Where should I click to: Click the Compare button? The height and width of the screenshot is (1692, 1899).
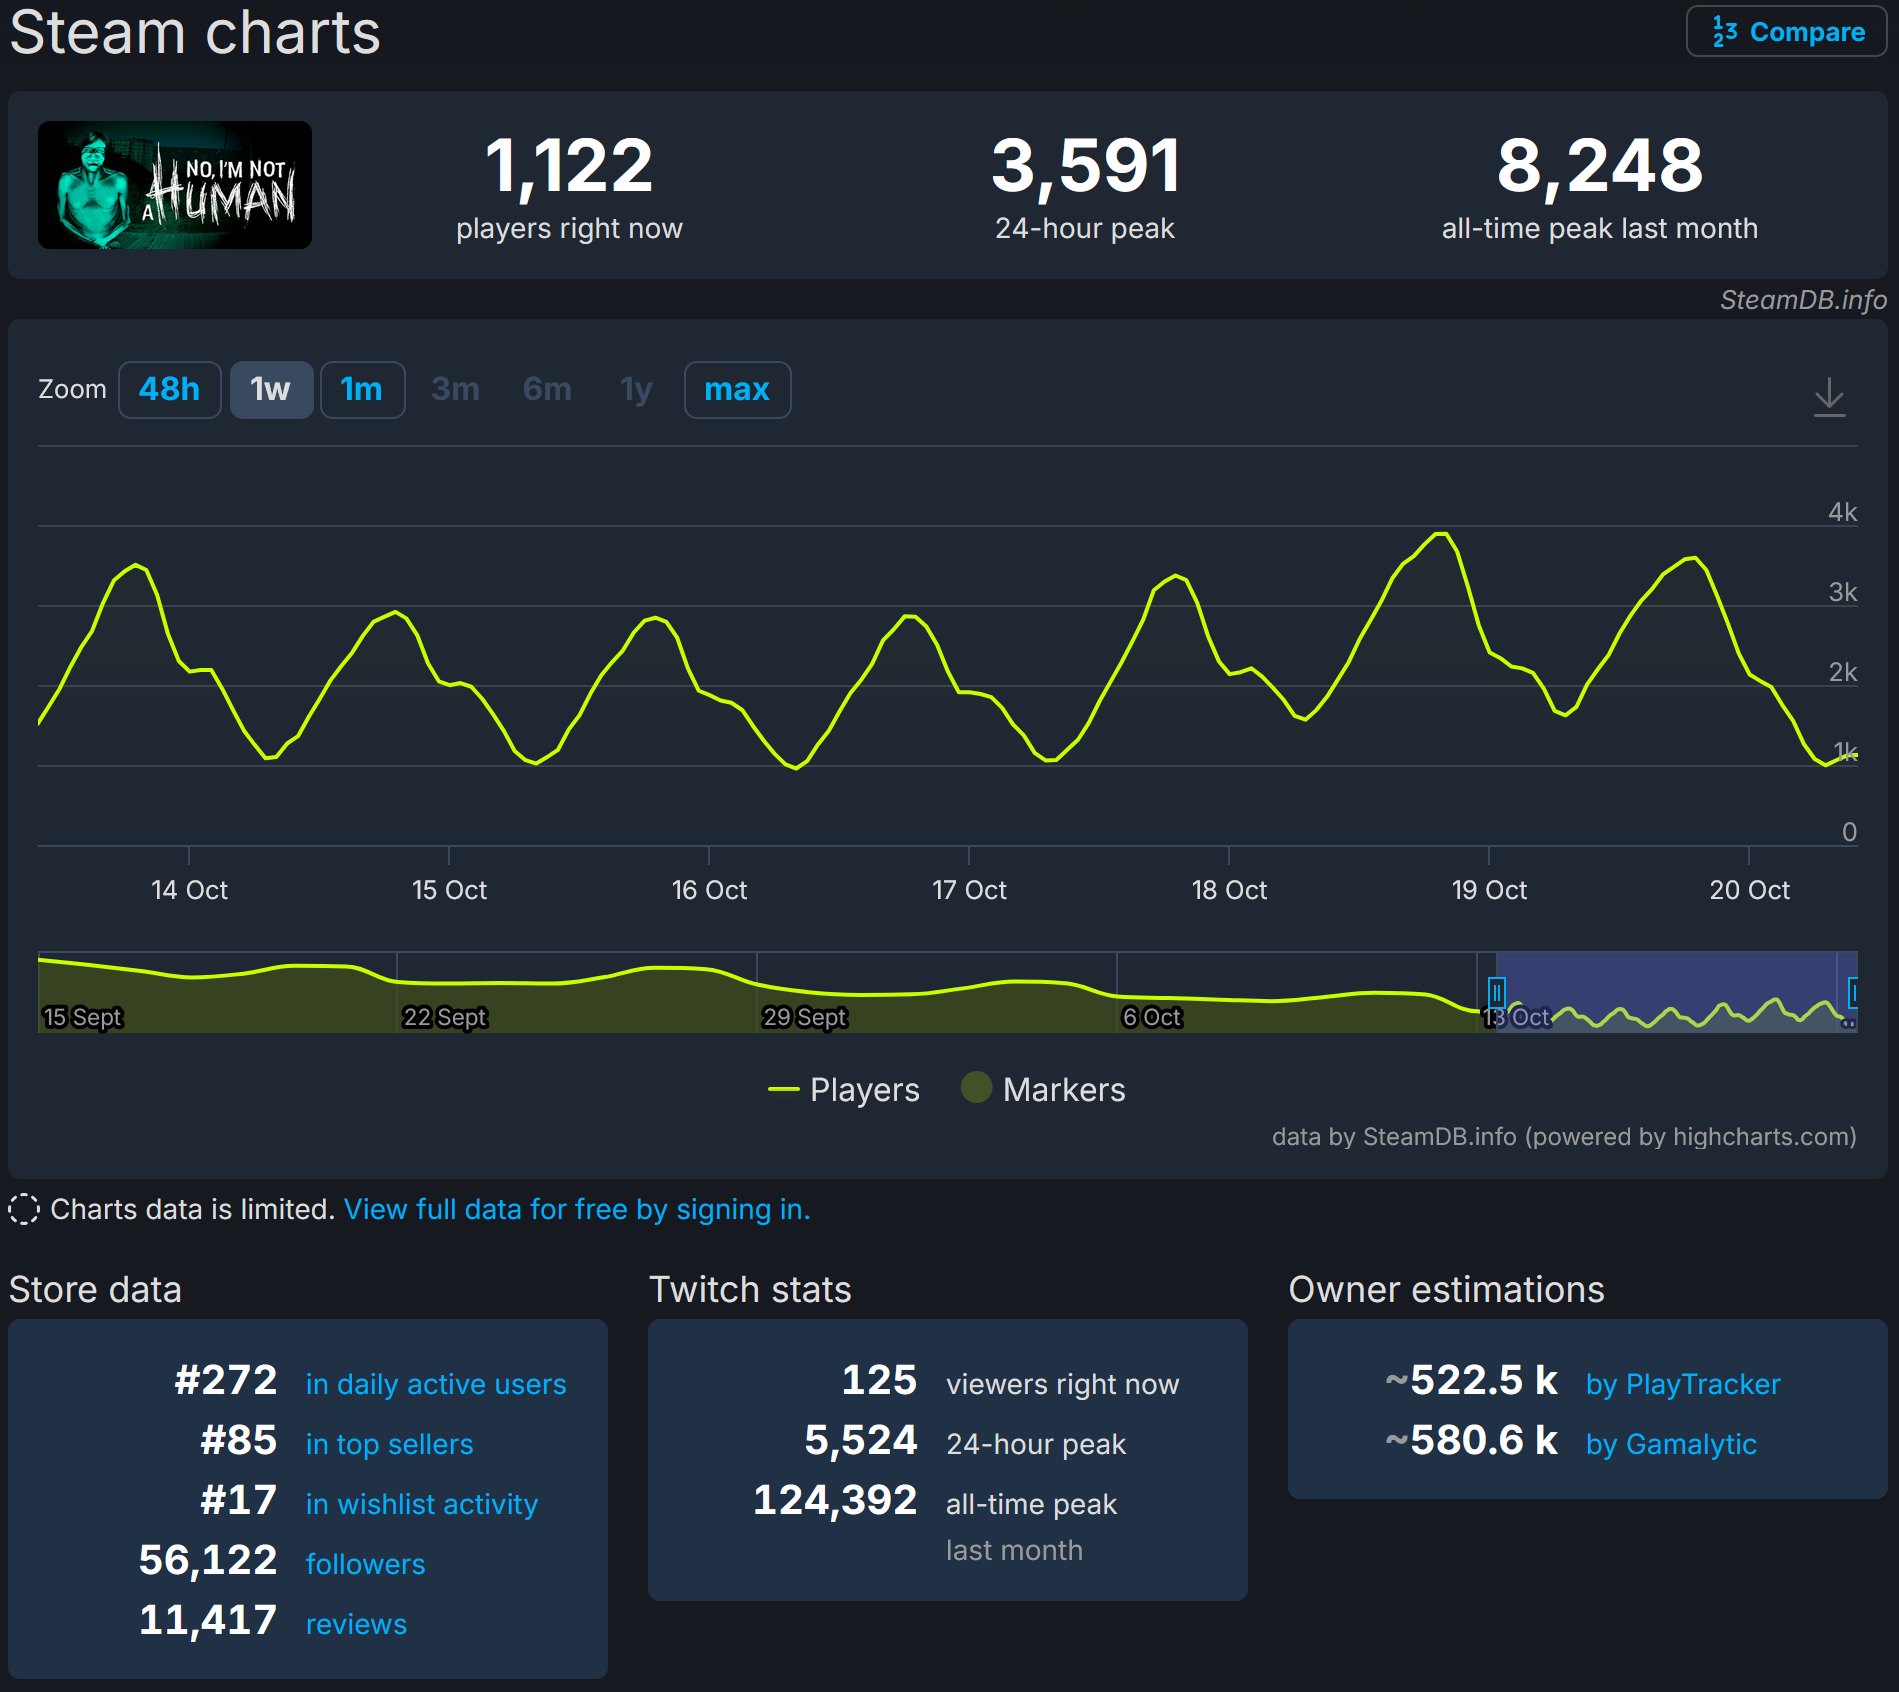[x=1786, y=32]
